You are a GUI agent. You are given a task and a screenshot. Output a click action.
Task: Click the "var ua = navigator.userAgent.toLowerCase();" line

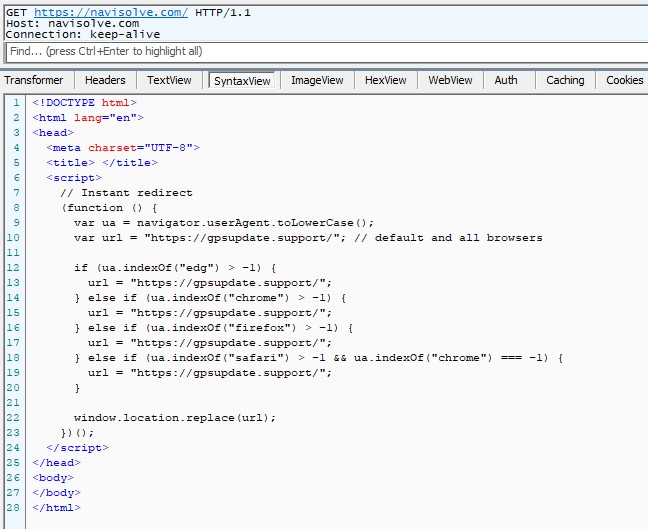[x=224, y=223]
